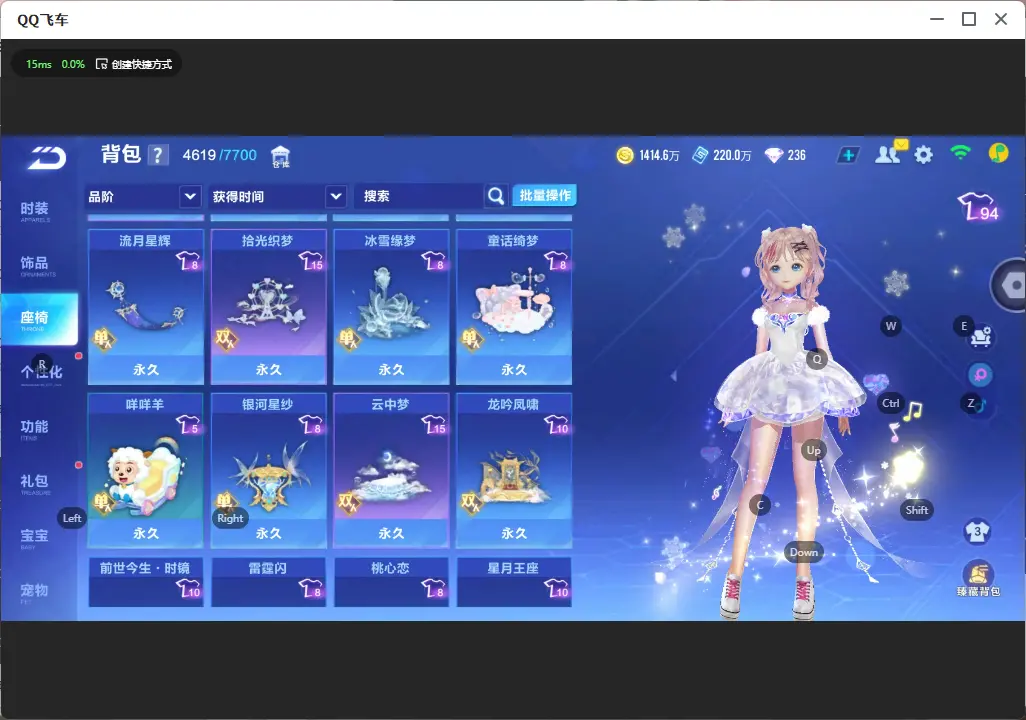Expand the 品阶 grade dropdown

coord(143,196)
